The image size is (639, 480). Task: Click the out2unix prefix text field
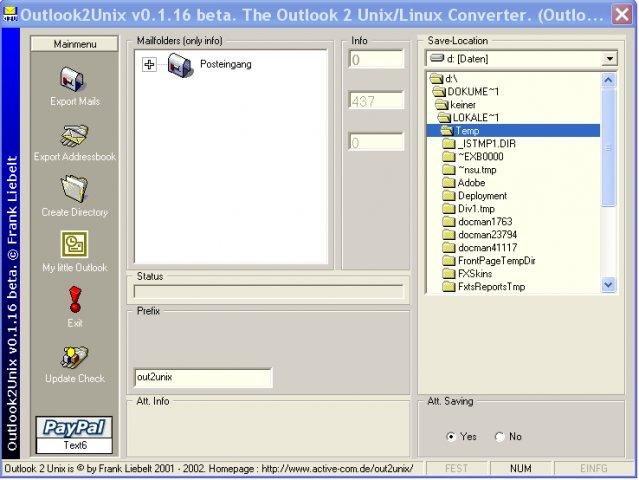click(x=203, y=377)
